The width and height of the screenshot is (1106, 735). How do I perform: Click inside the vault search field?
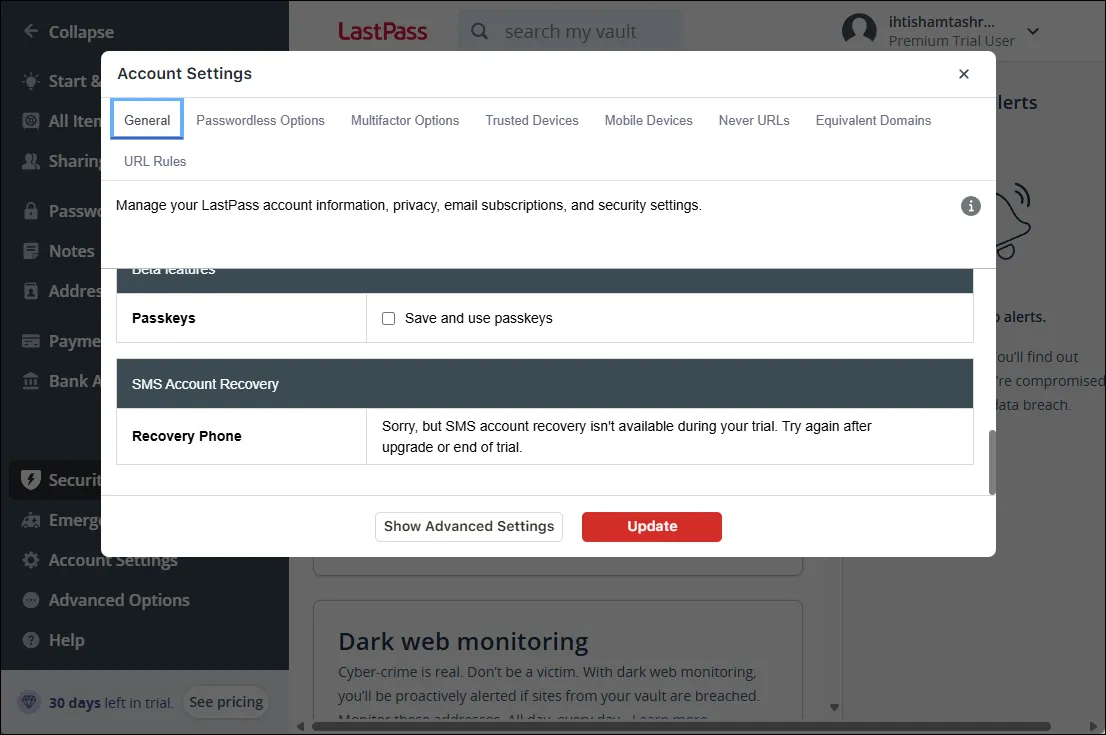coord(570,31)
